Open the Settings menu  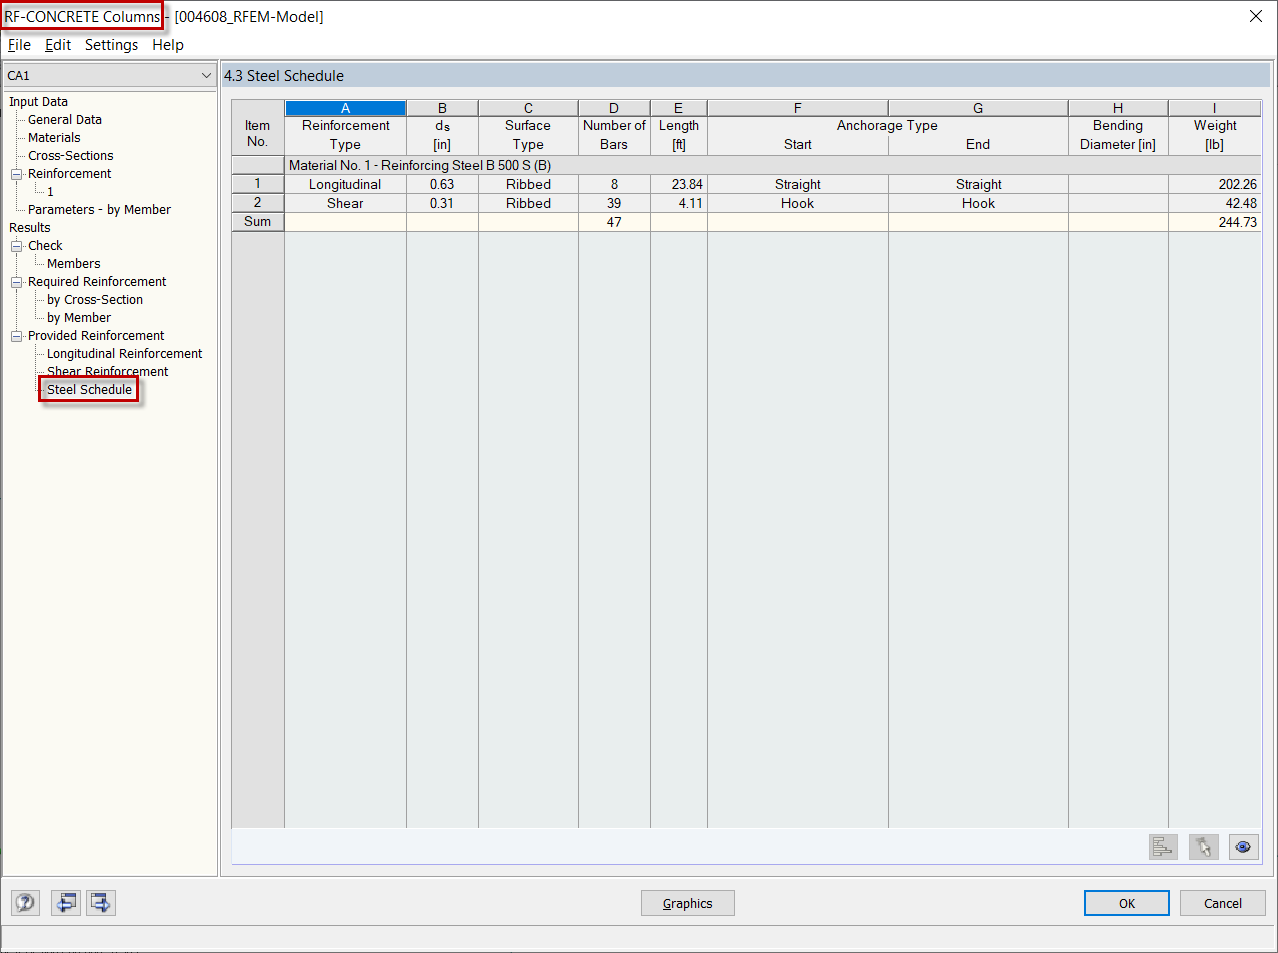pos(111,45)
